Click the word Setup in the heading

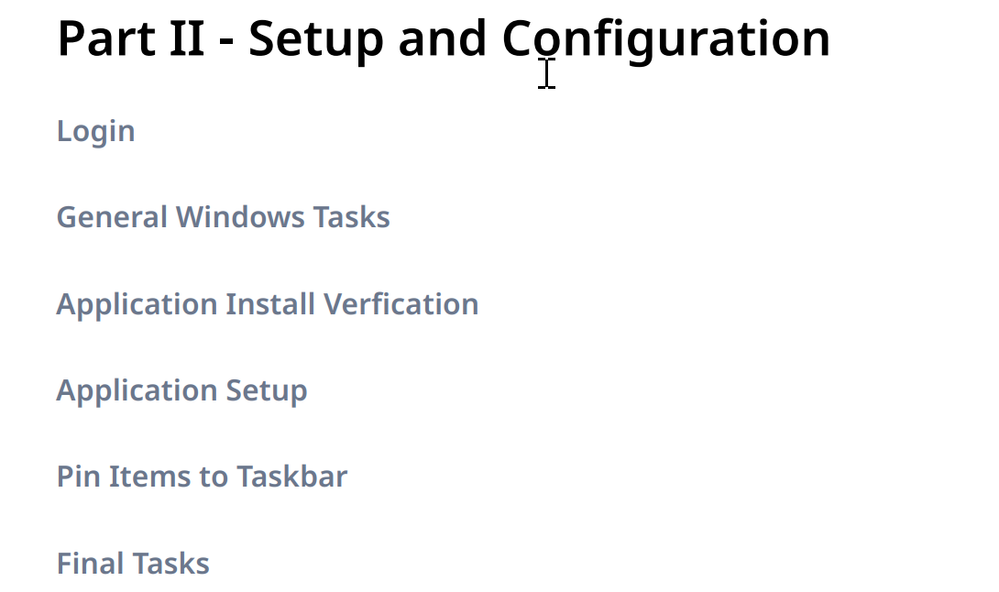pos(315,41)
